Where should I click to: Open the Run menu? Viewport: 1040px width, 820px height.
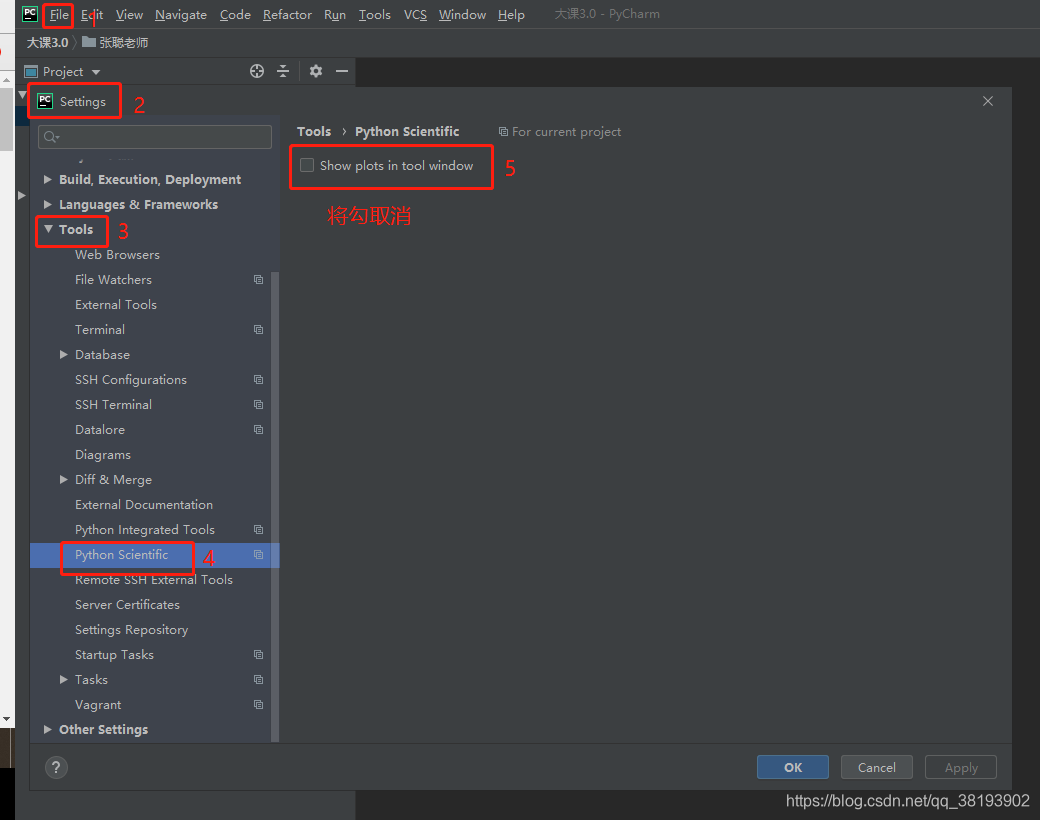[335, 15]
